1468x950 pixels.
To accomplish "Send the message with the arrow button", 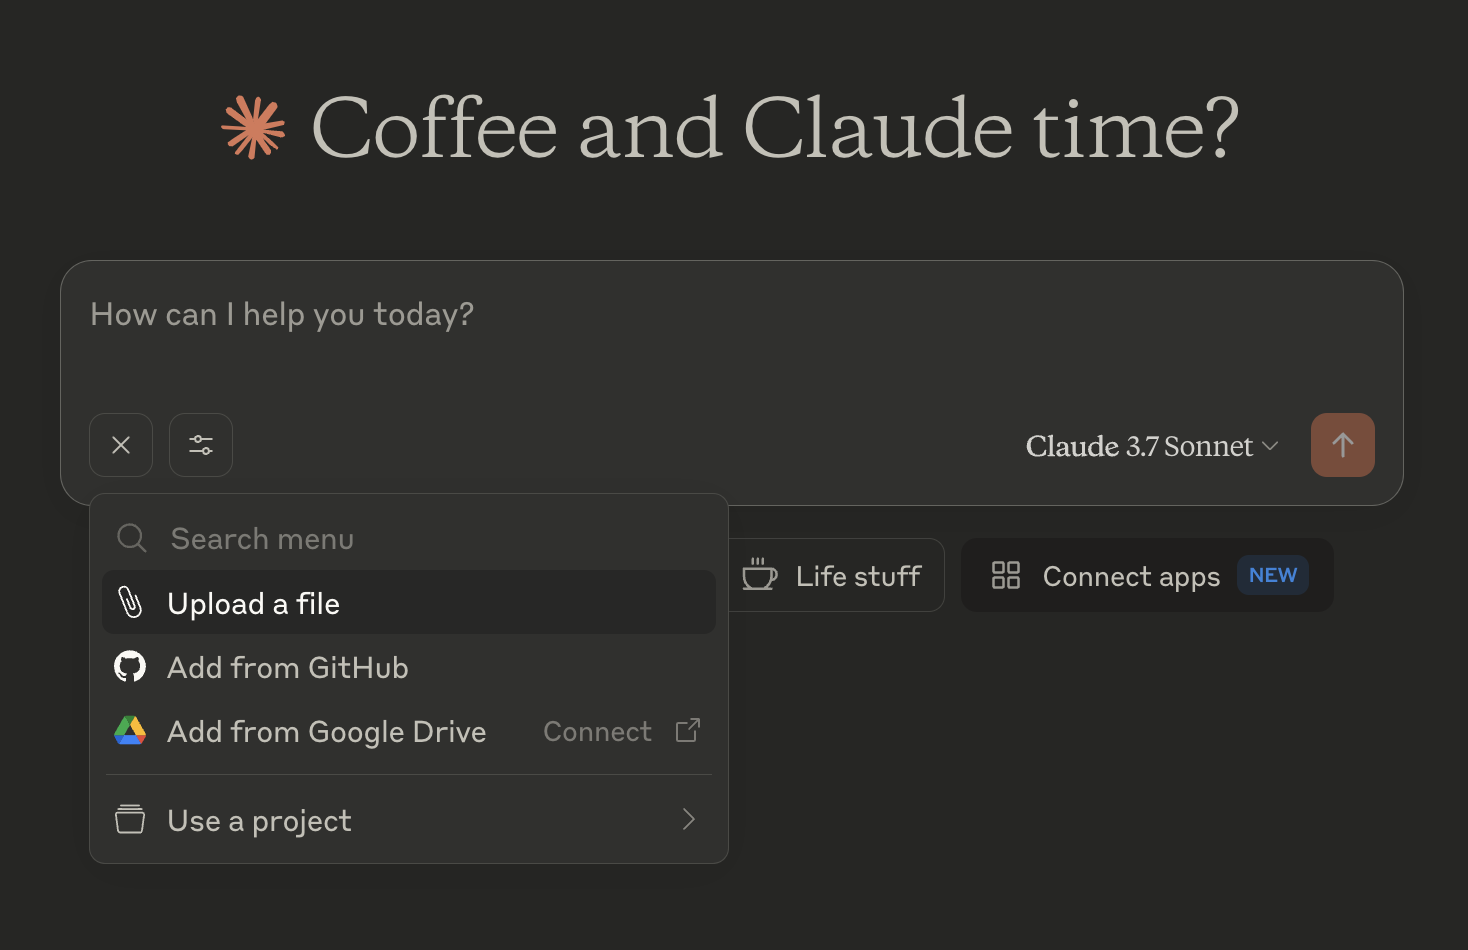I will 1342,445.
